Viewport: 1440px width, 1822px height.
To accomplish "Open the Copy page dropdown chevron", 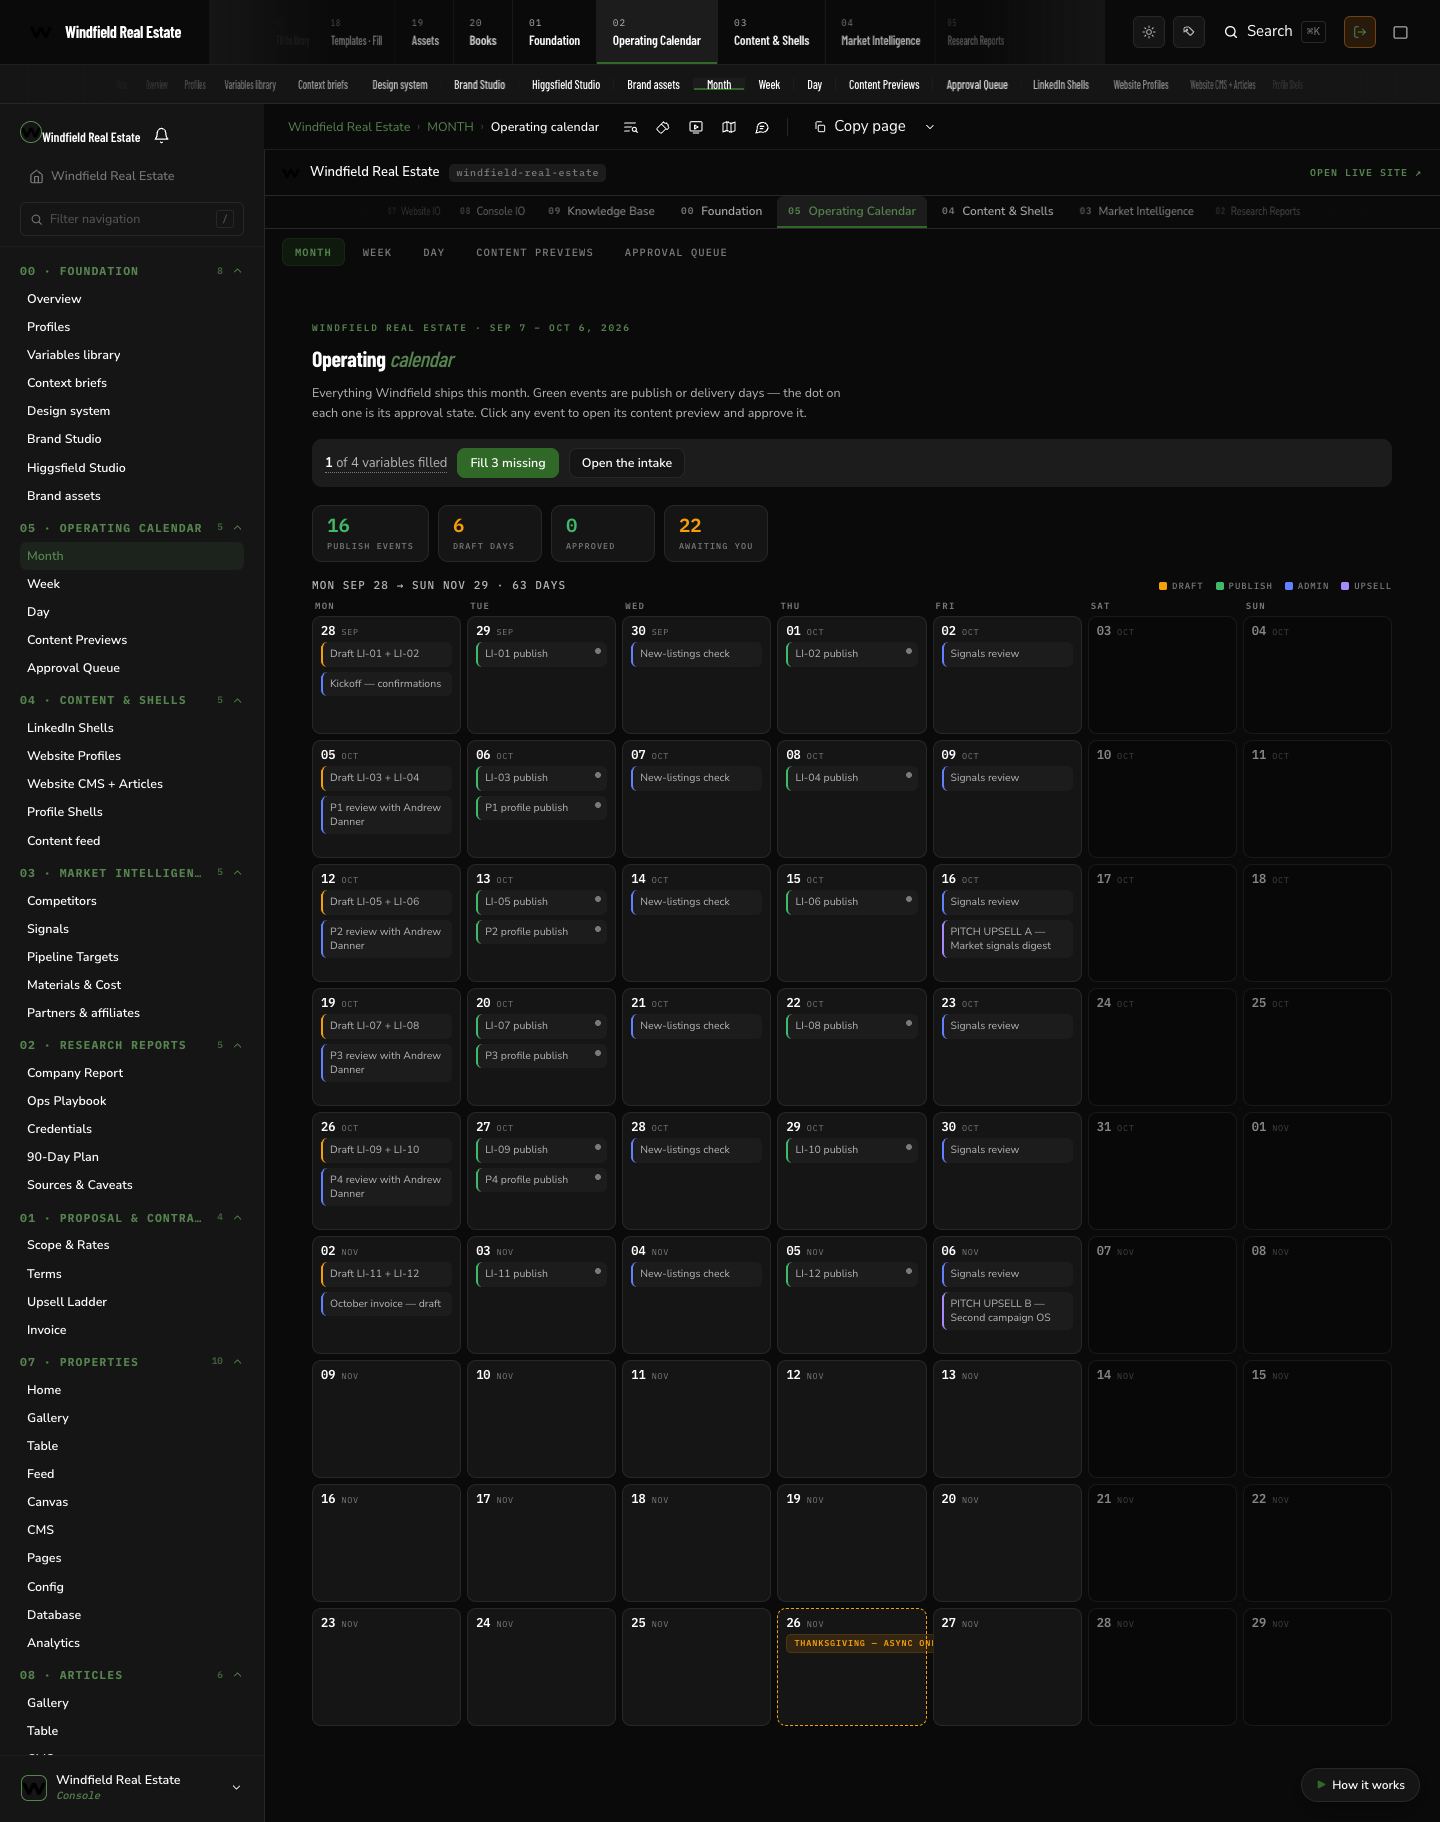I will pyautogui.click(x=929, y=127).
